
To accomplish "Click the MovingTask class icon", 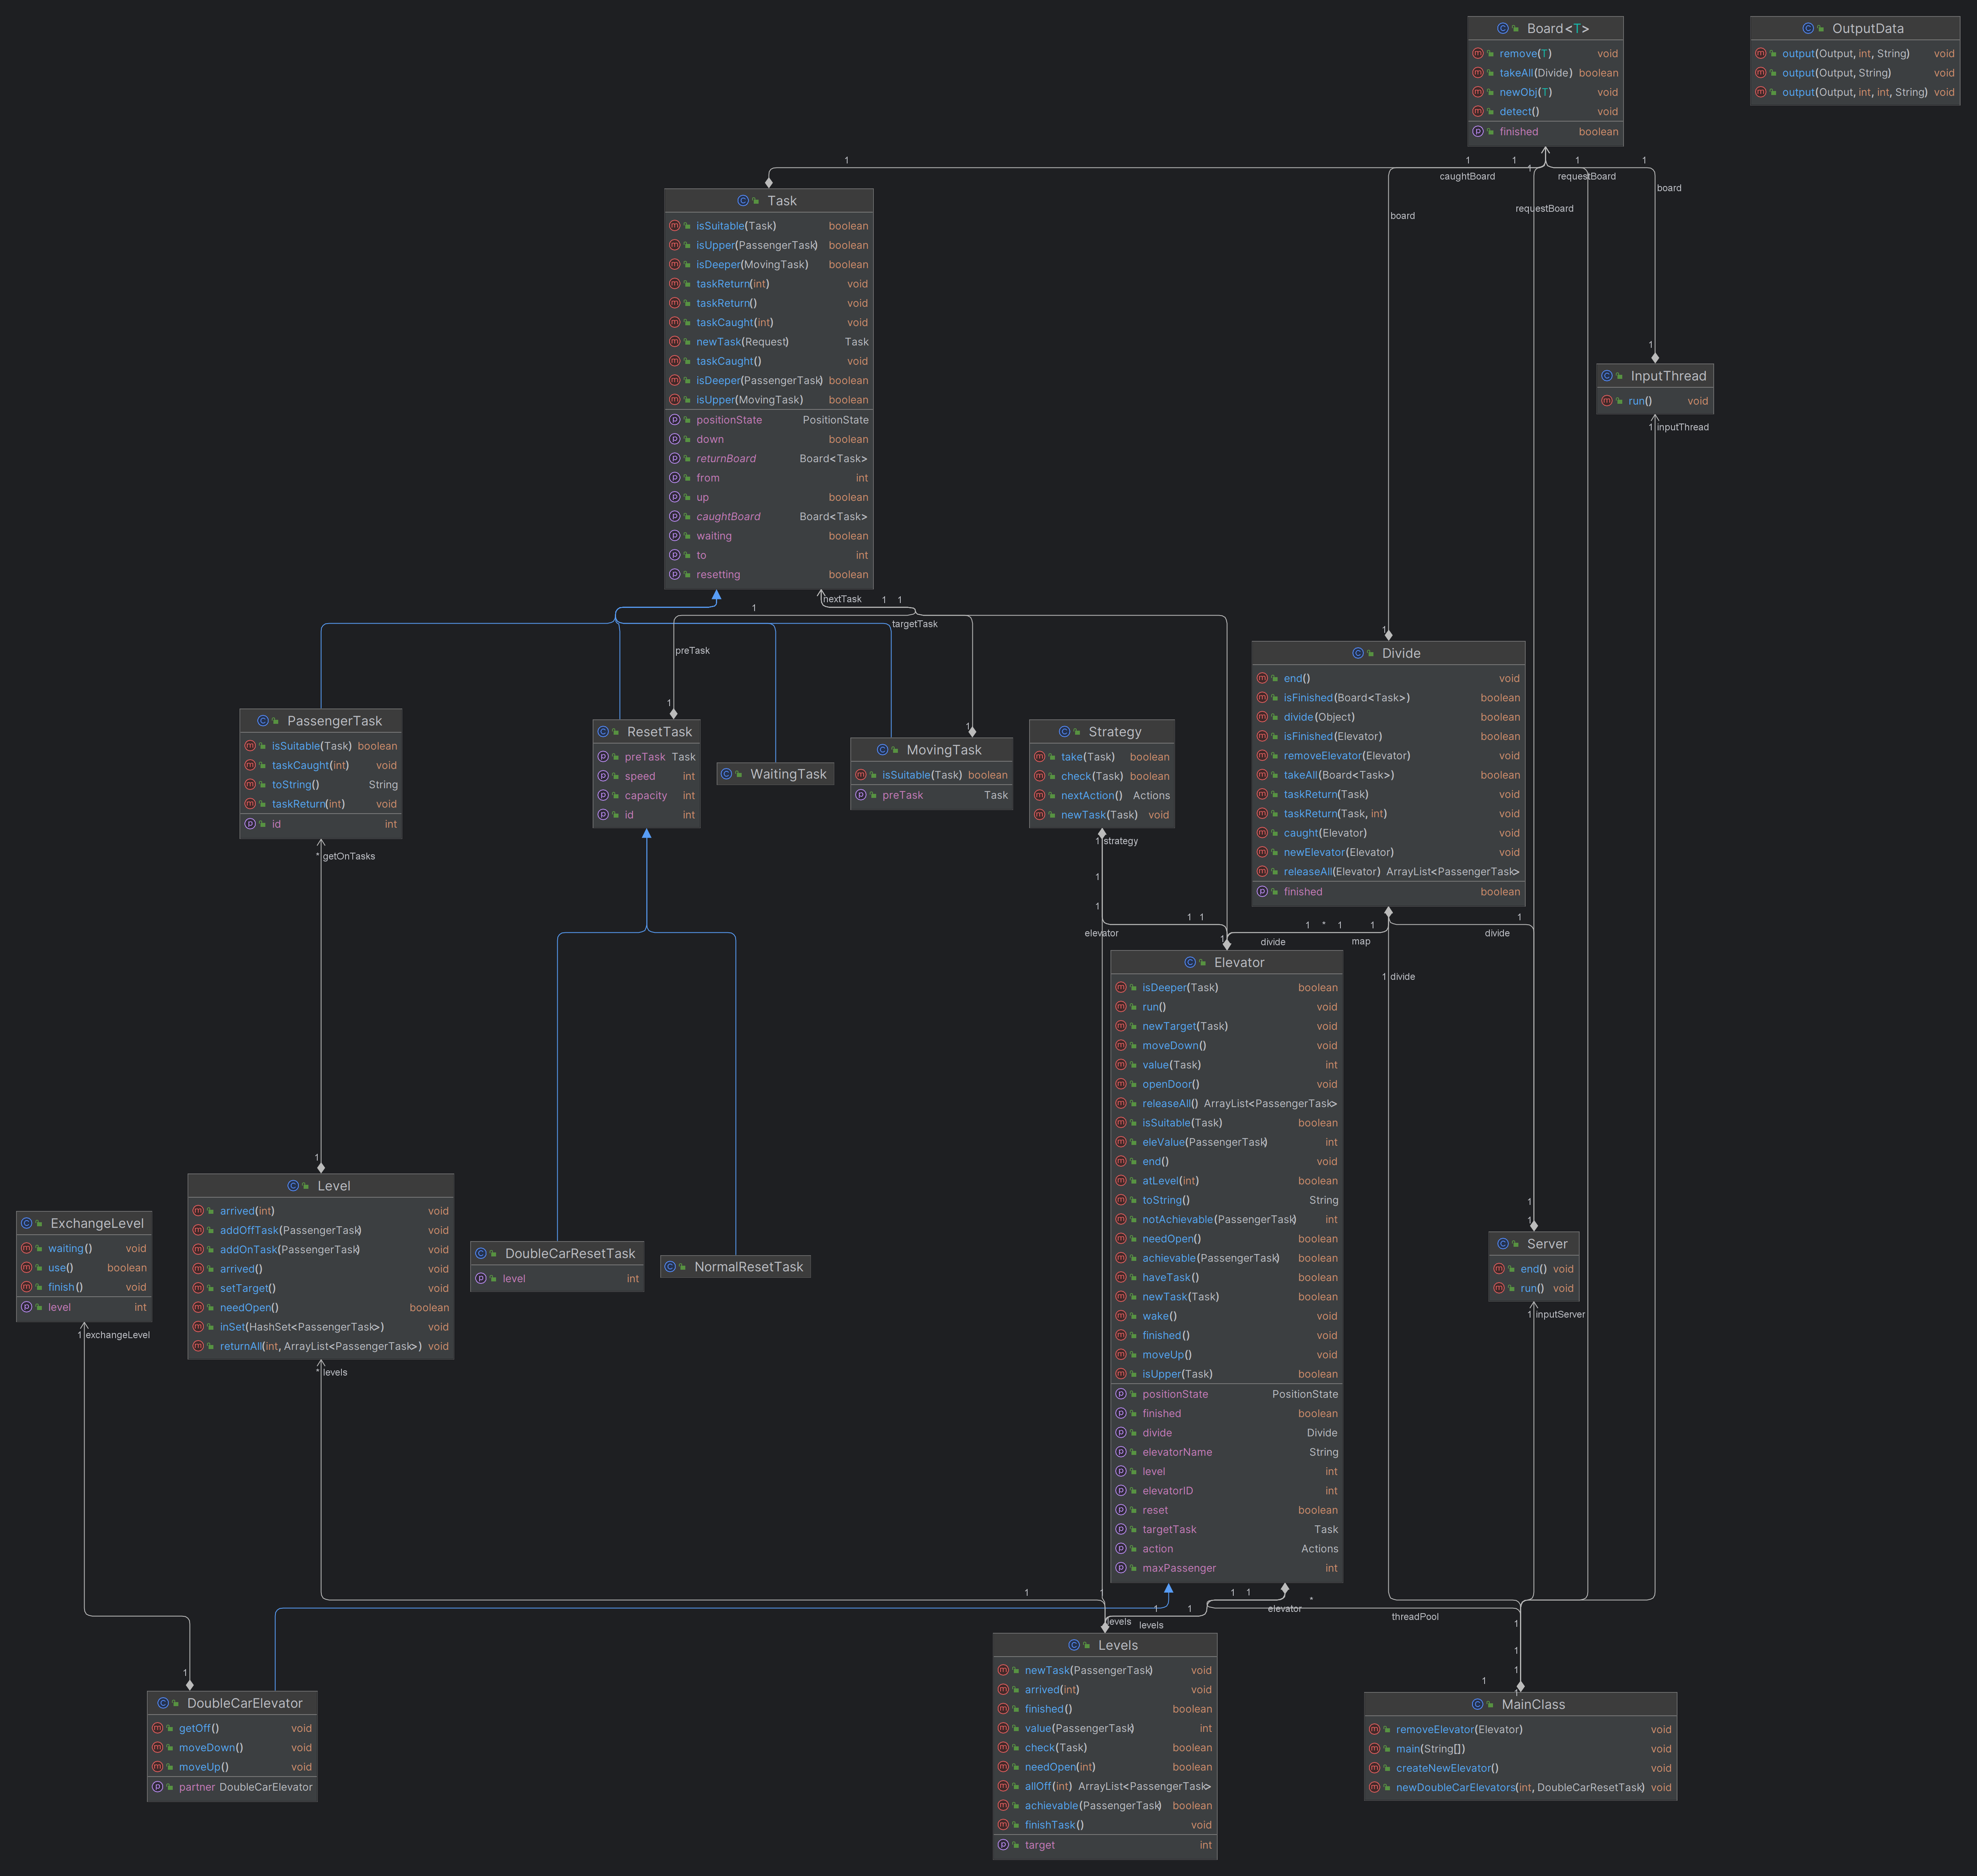I will 882,750.
